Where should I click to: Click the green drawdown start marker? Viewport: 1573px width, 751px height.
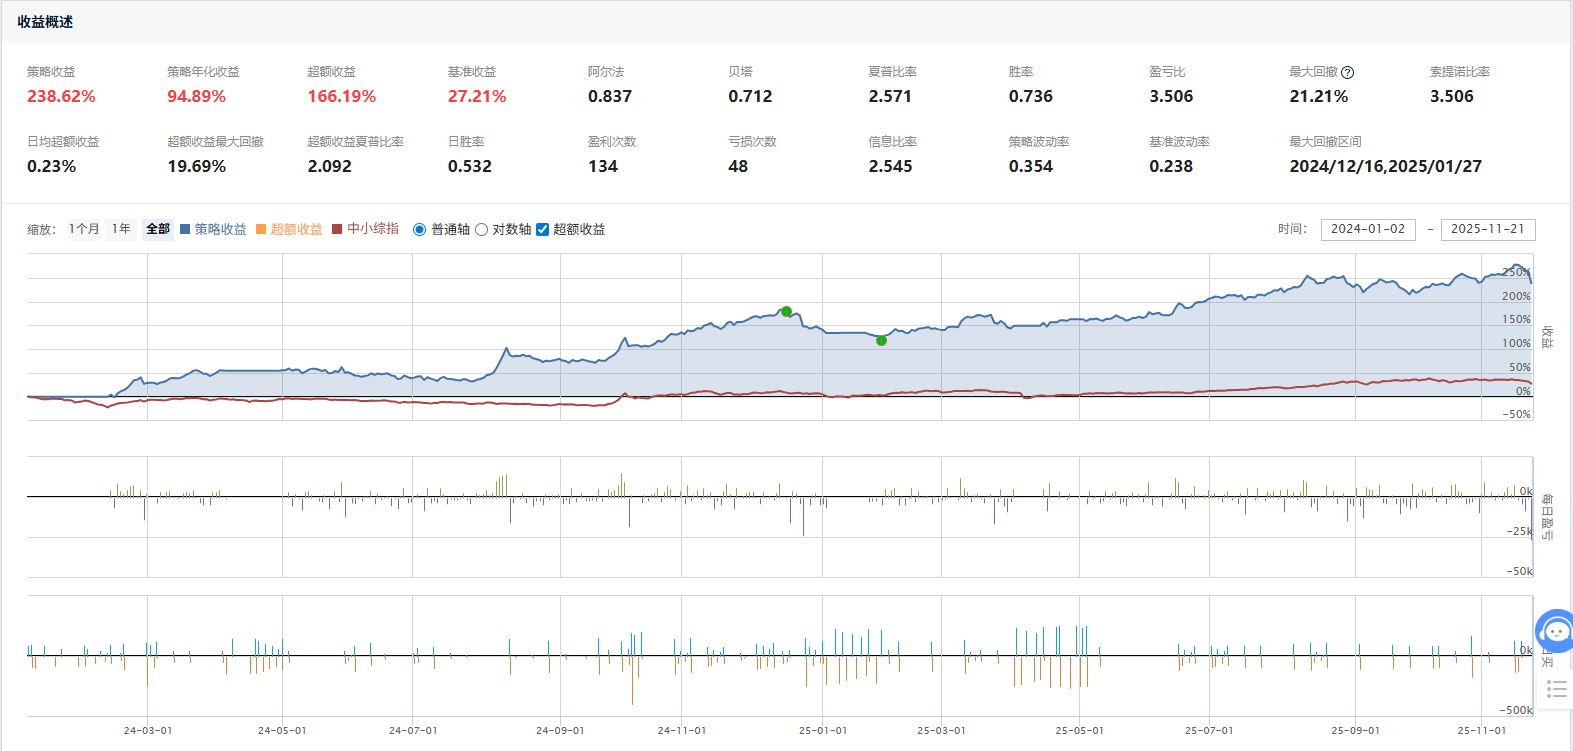[x=786, y=311]
